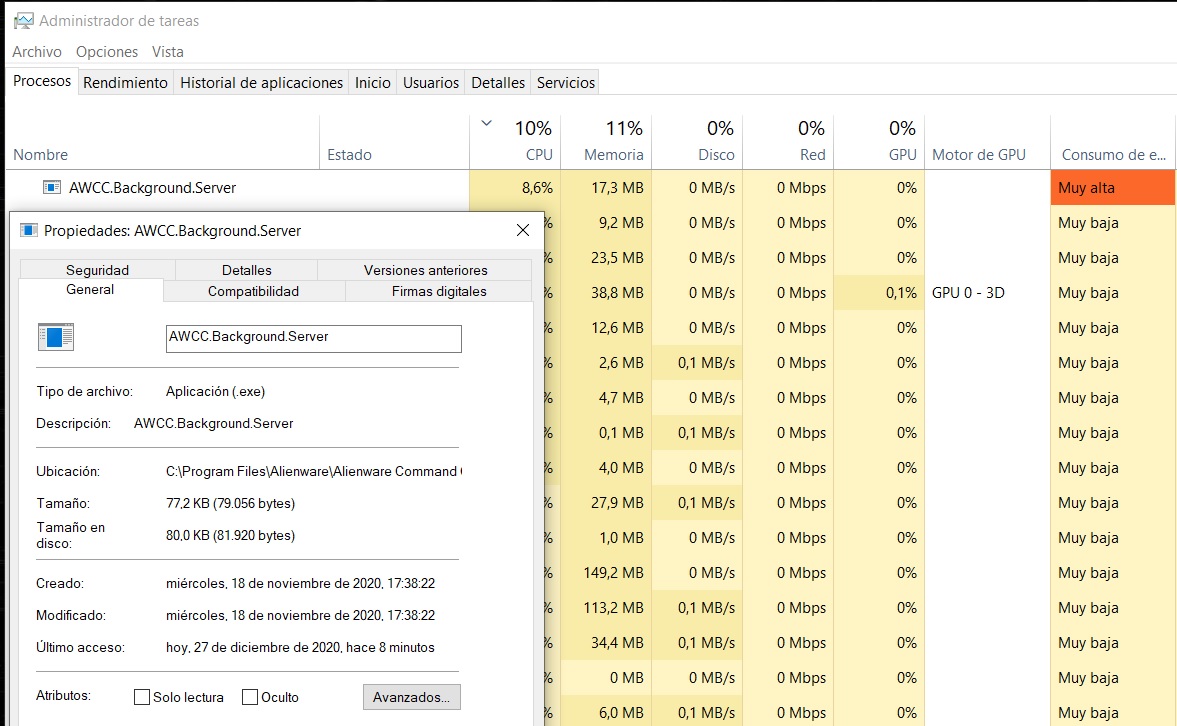This screenshot has height=726, width=1177.
Task: Click the Descripción value text
Action: [213, 423]
